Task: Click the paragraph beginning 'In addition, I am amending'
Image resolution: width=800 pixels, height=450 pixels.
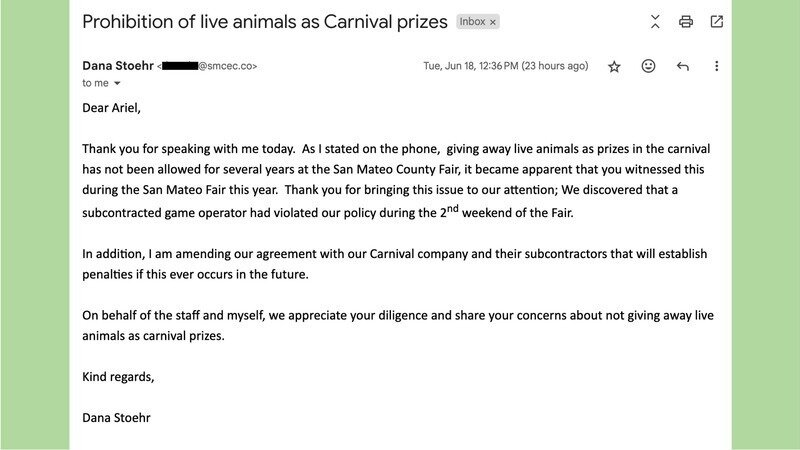Action: pyautogui.click(x=396, y=263)
